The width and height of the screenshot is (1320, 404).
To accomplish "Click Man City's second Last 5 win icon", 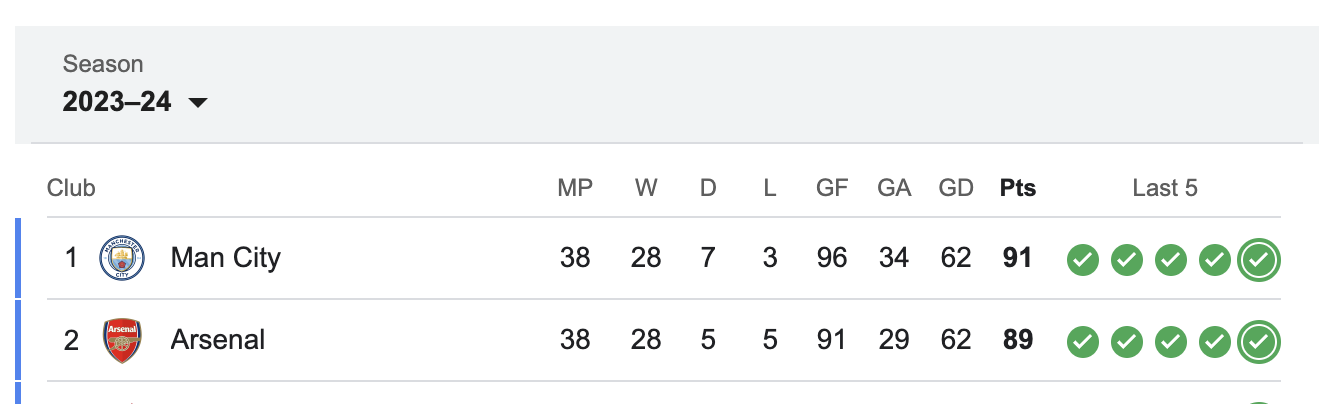I will pos(1126,260).
